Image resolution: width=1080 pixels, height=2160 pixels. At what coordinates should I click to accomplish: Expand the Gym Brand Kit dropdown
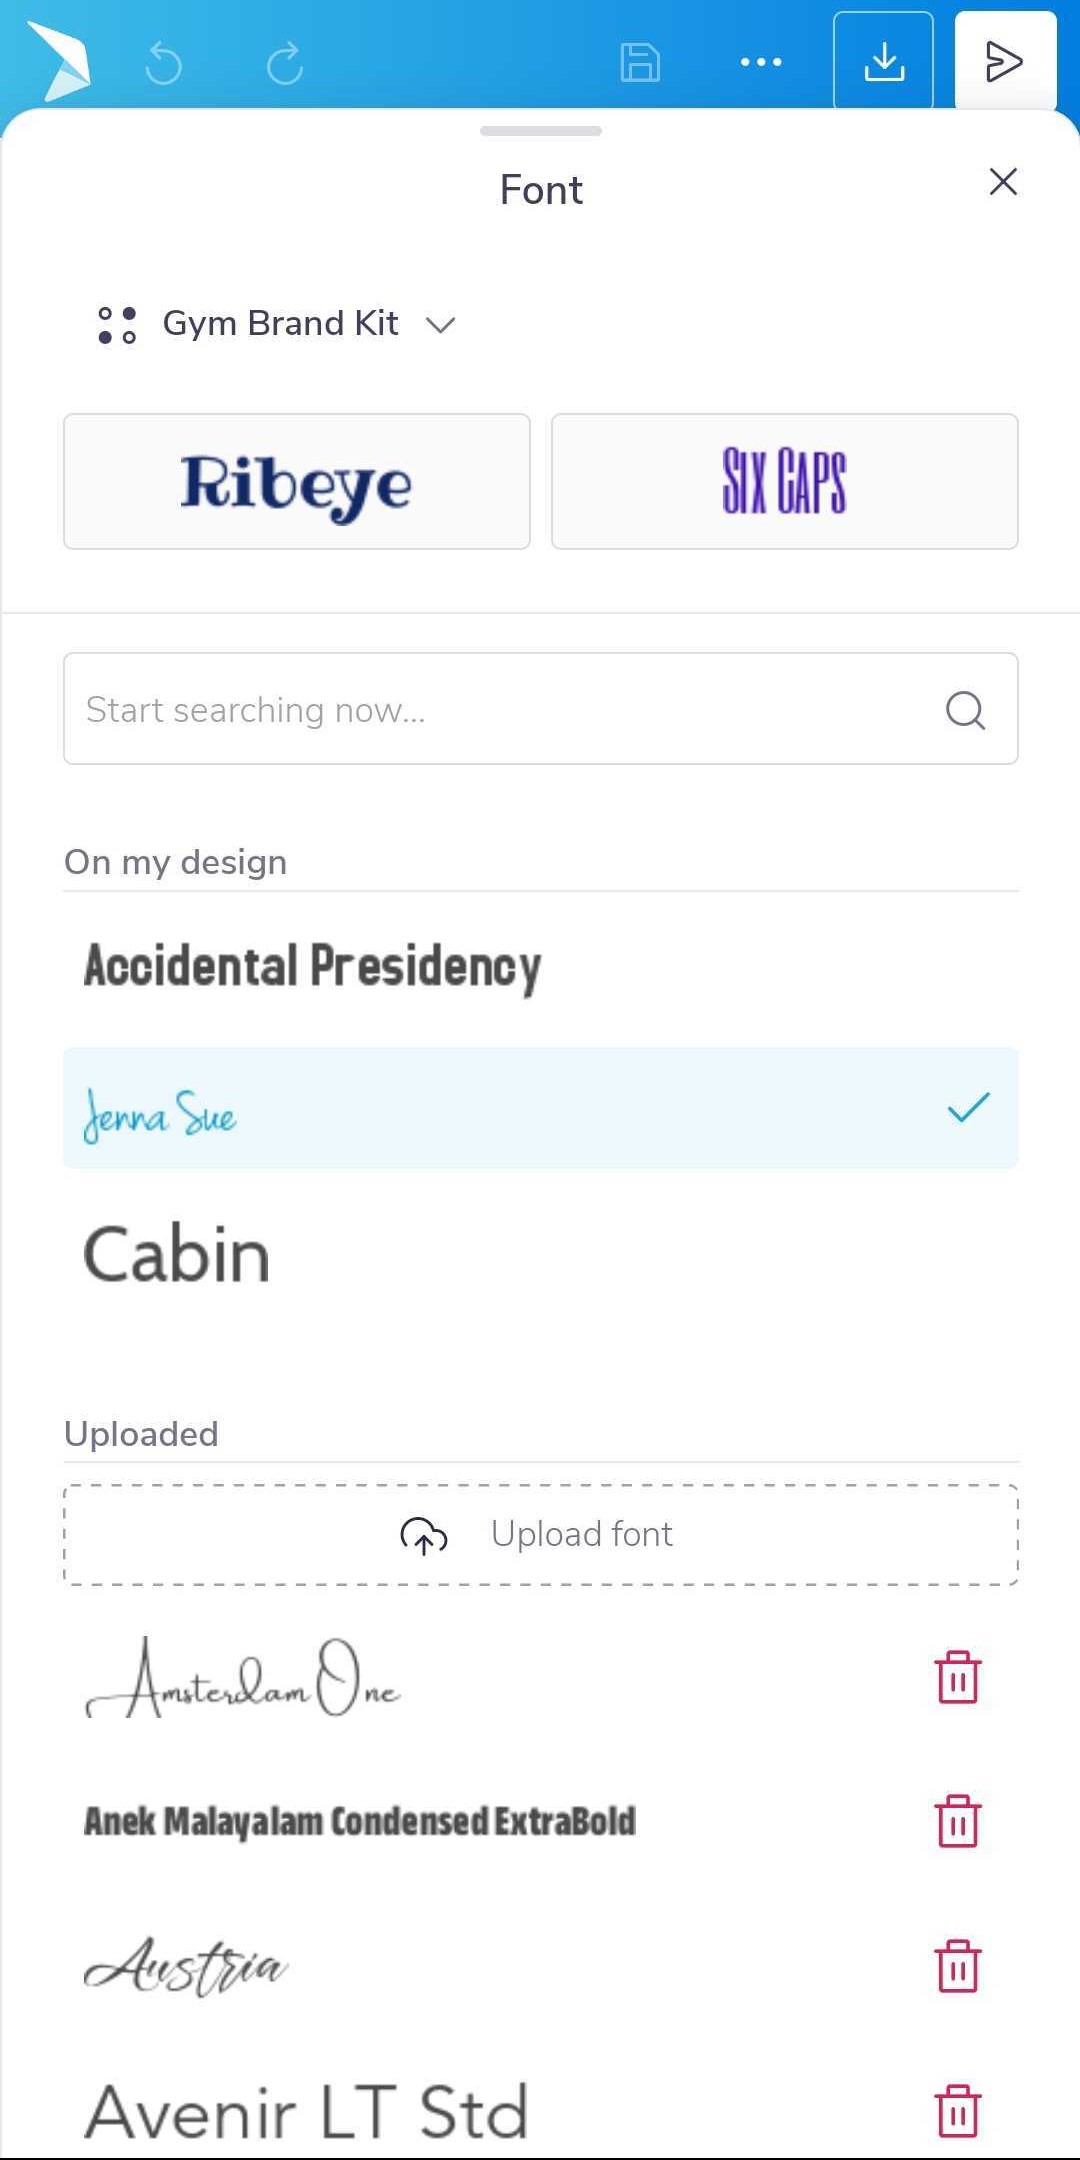[x=277, y=324]
